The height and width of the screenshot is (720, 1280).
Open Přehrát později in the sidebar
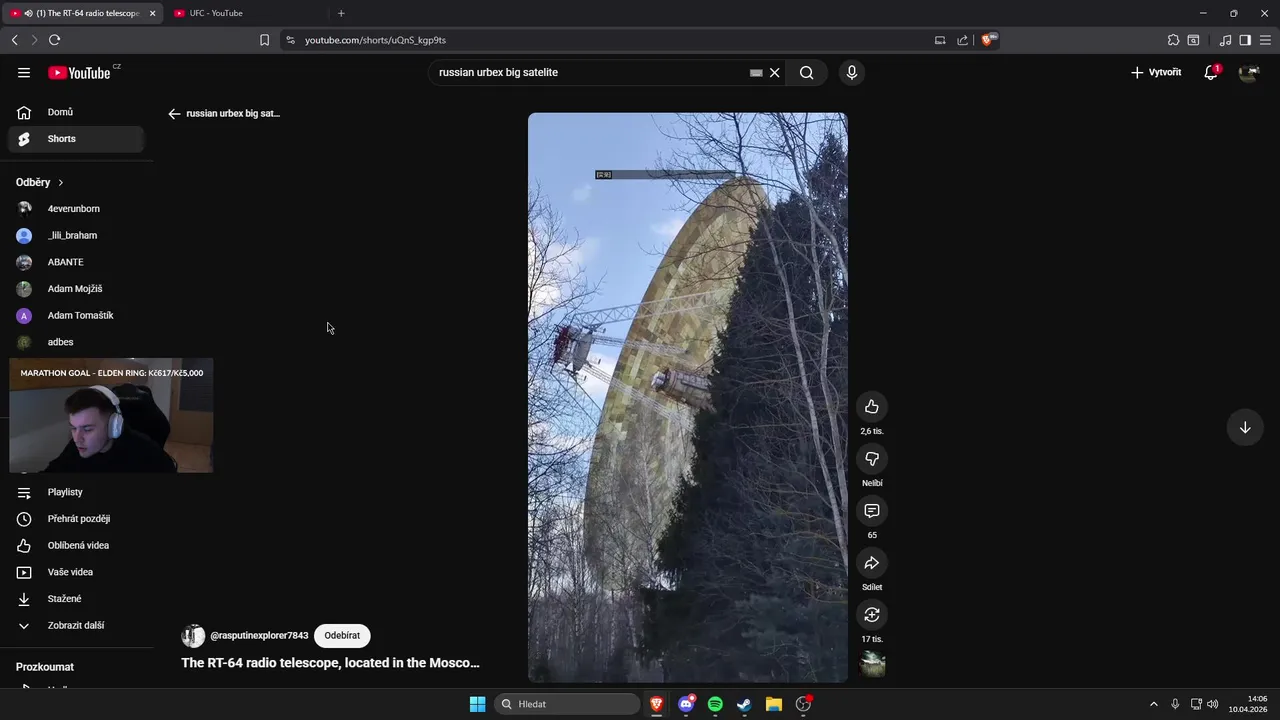pyautogui.click(x=76, y=519)
